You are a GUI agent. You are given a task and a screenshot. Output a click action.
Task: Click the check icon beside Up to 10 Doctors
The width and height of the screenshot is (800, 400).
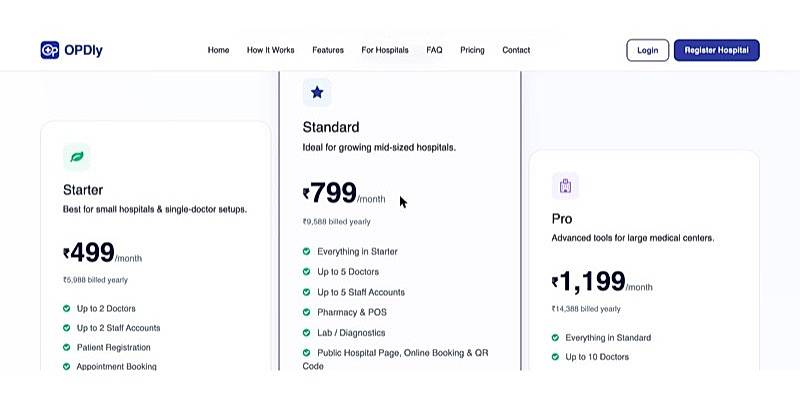(555, 357)
